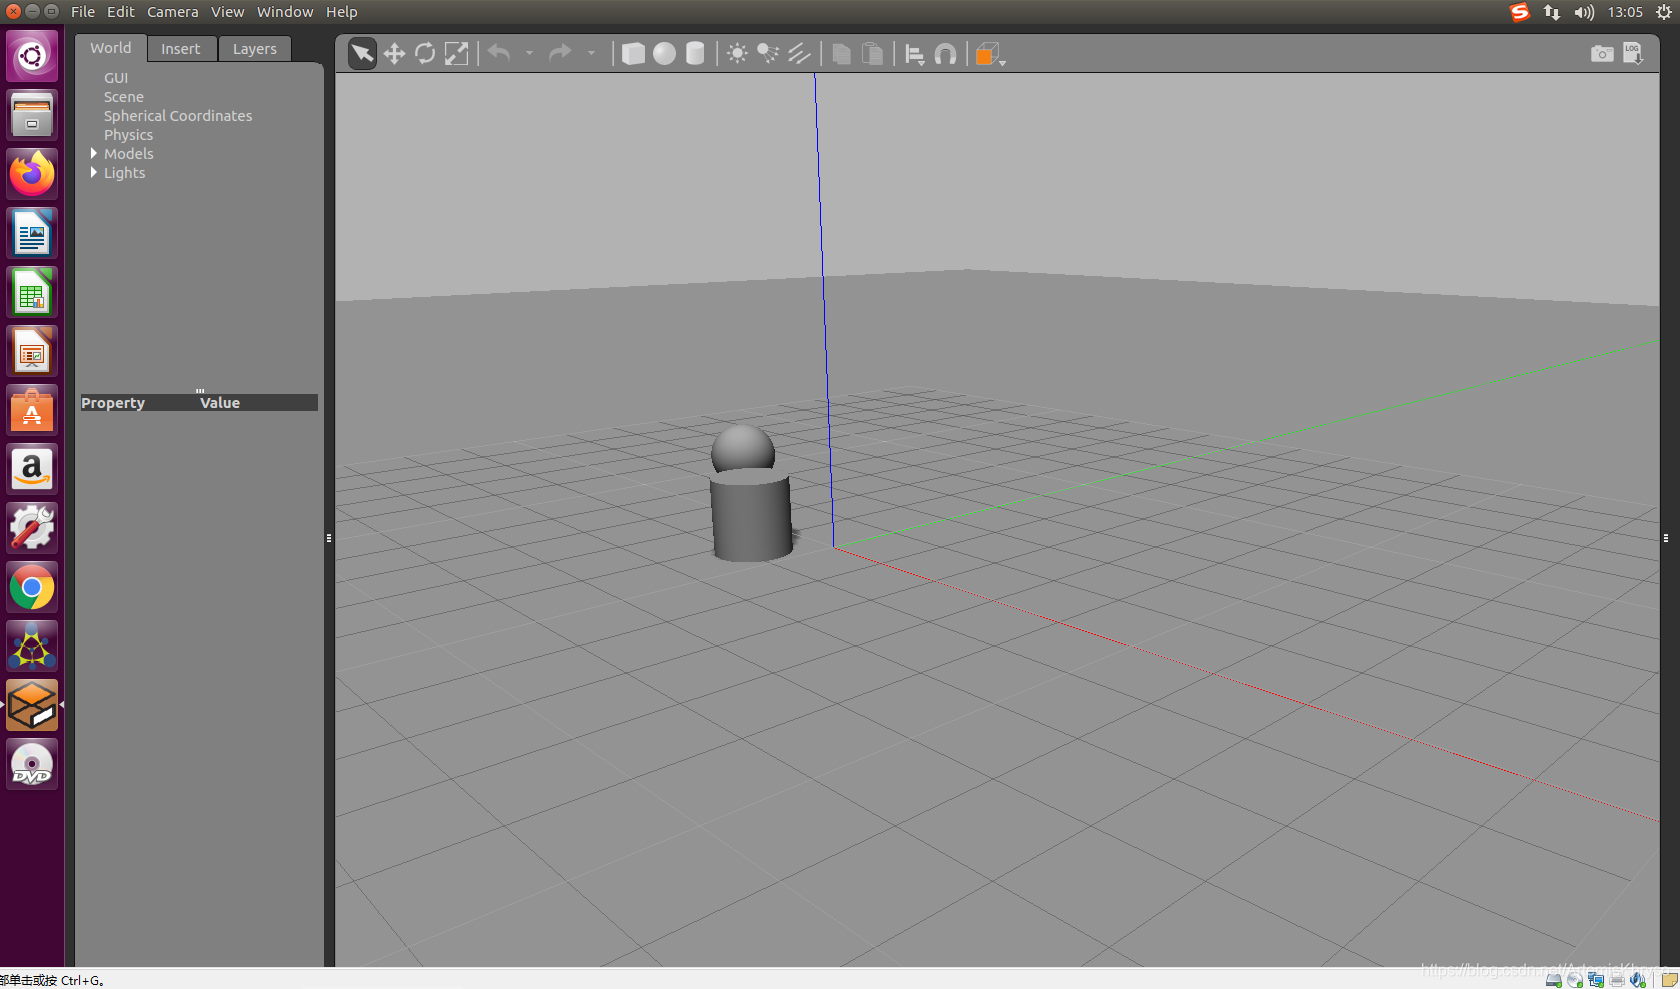This screenshot has width=1680, height=989.
Task: Activate the translate mode tool
Action: (394, 53)
